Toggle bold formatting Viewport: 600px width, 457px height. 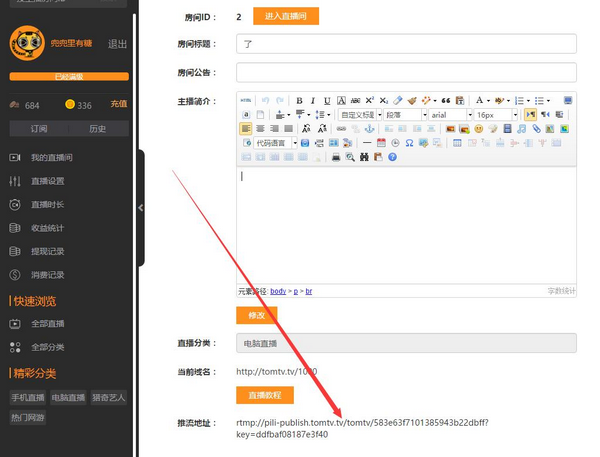[x=299, y=101]
